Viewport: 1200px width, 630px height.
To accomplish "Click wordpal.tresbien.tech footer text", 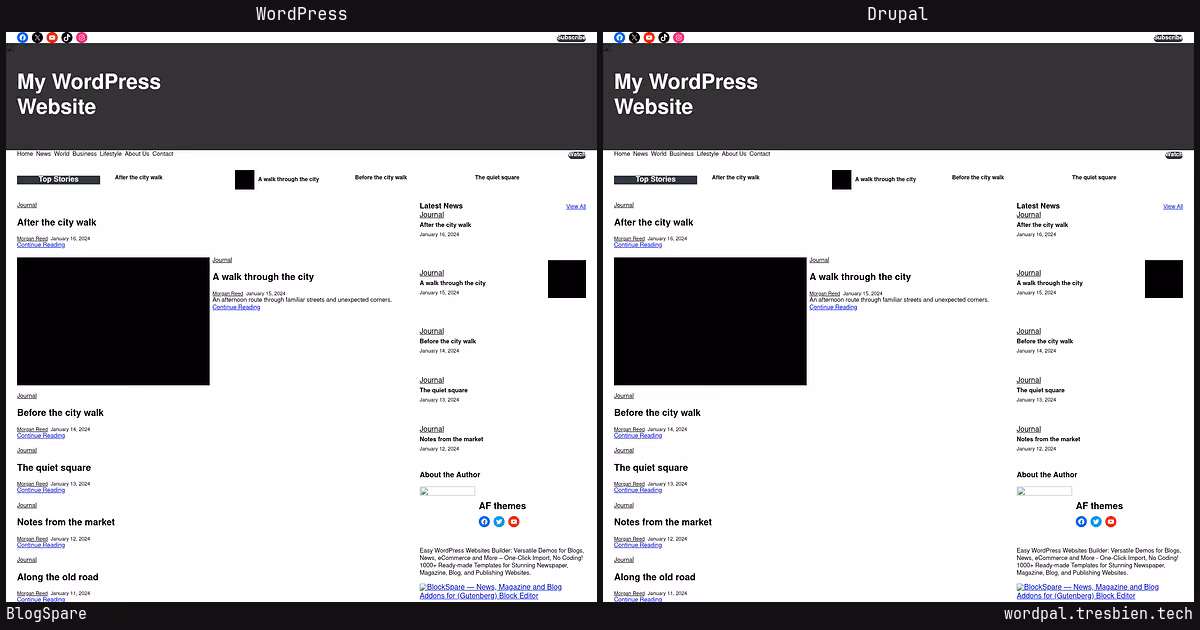I will (x=1098, y=615).
